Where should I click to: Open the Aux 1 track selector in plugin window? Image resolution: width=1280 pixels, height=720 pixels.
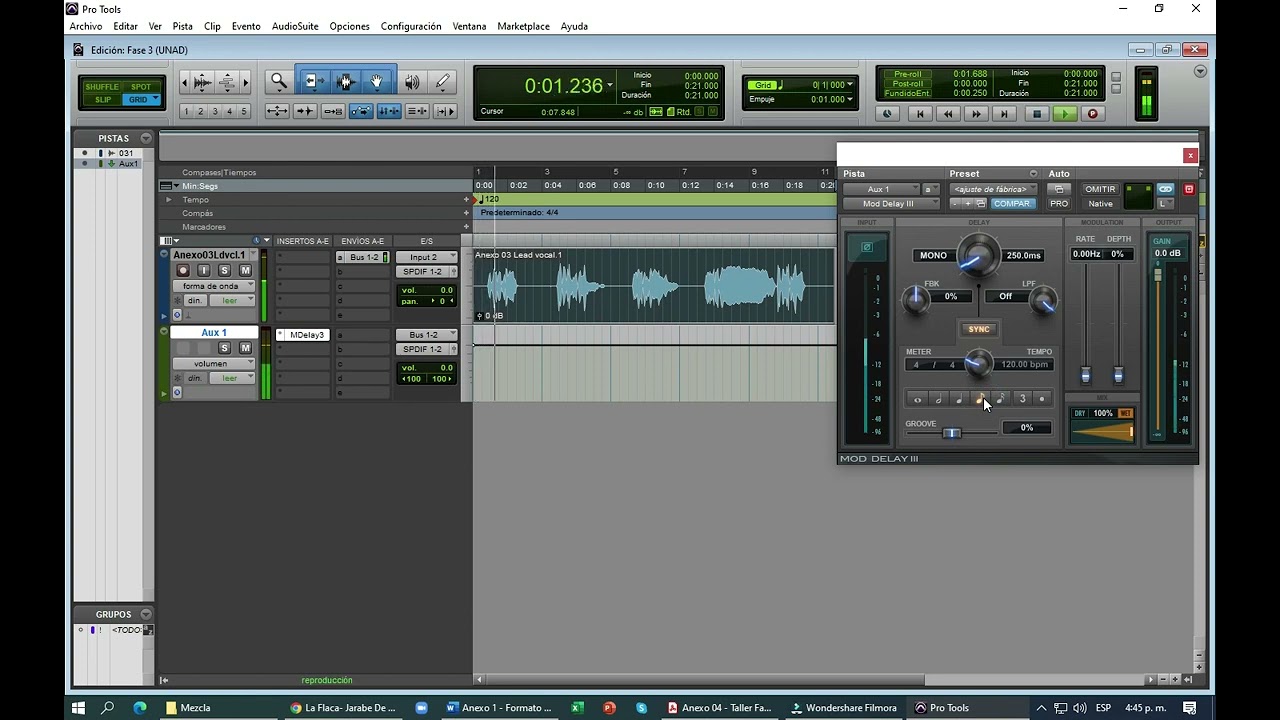click(x=880, y=189)
